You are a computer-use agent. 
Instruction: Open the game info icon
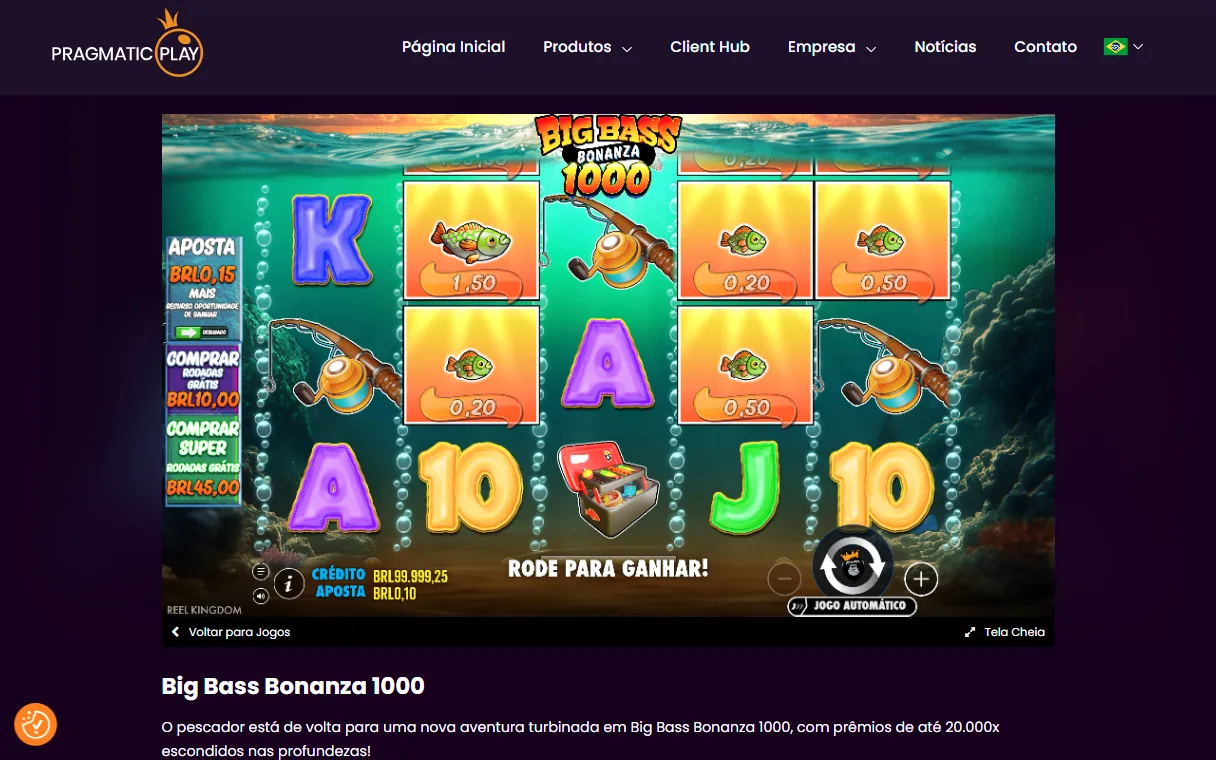(289, 583)
